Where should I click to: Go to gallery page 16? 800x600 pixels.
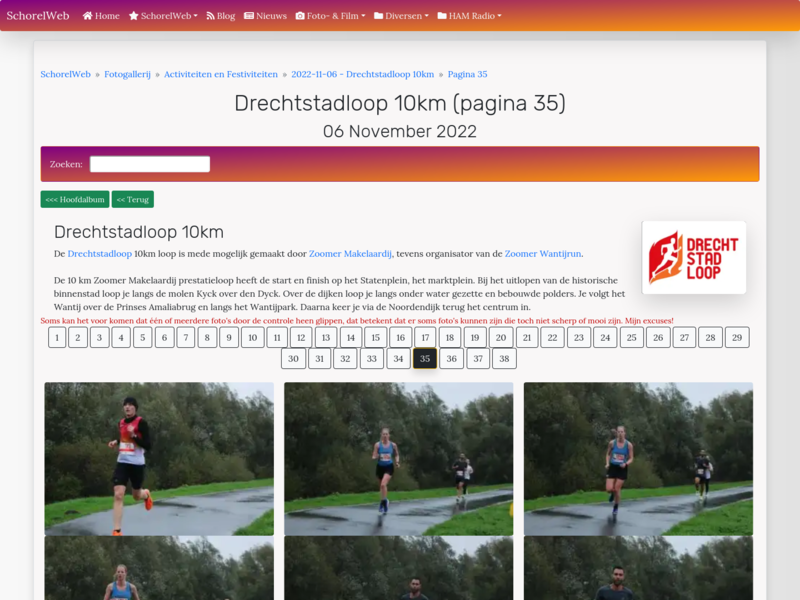click(401, 337)
